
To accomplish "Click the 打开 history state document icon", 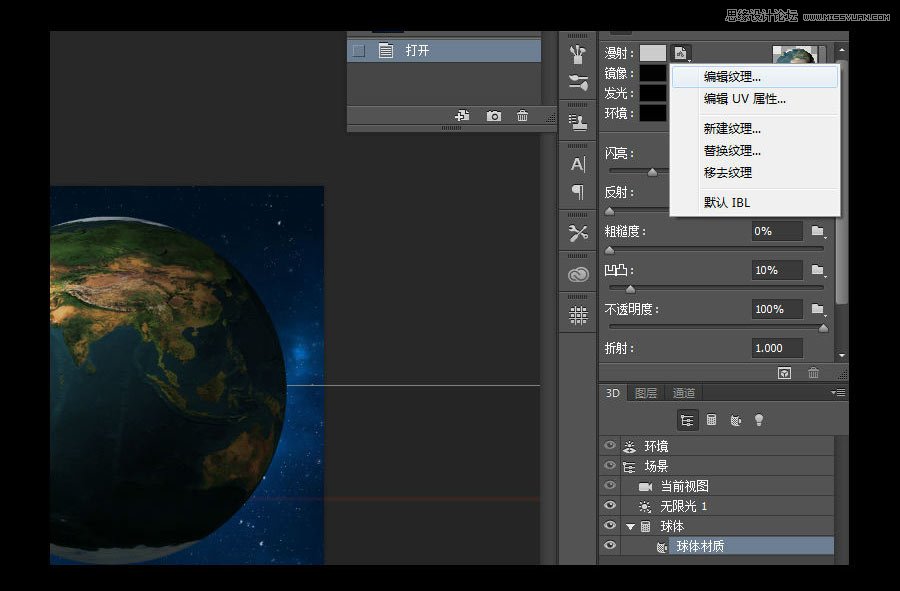I will 386,50.
